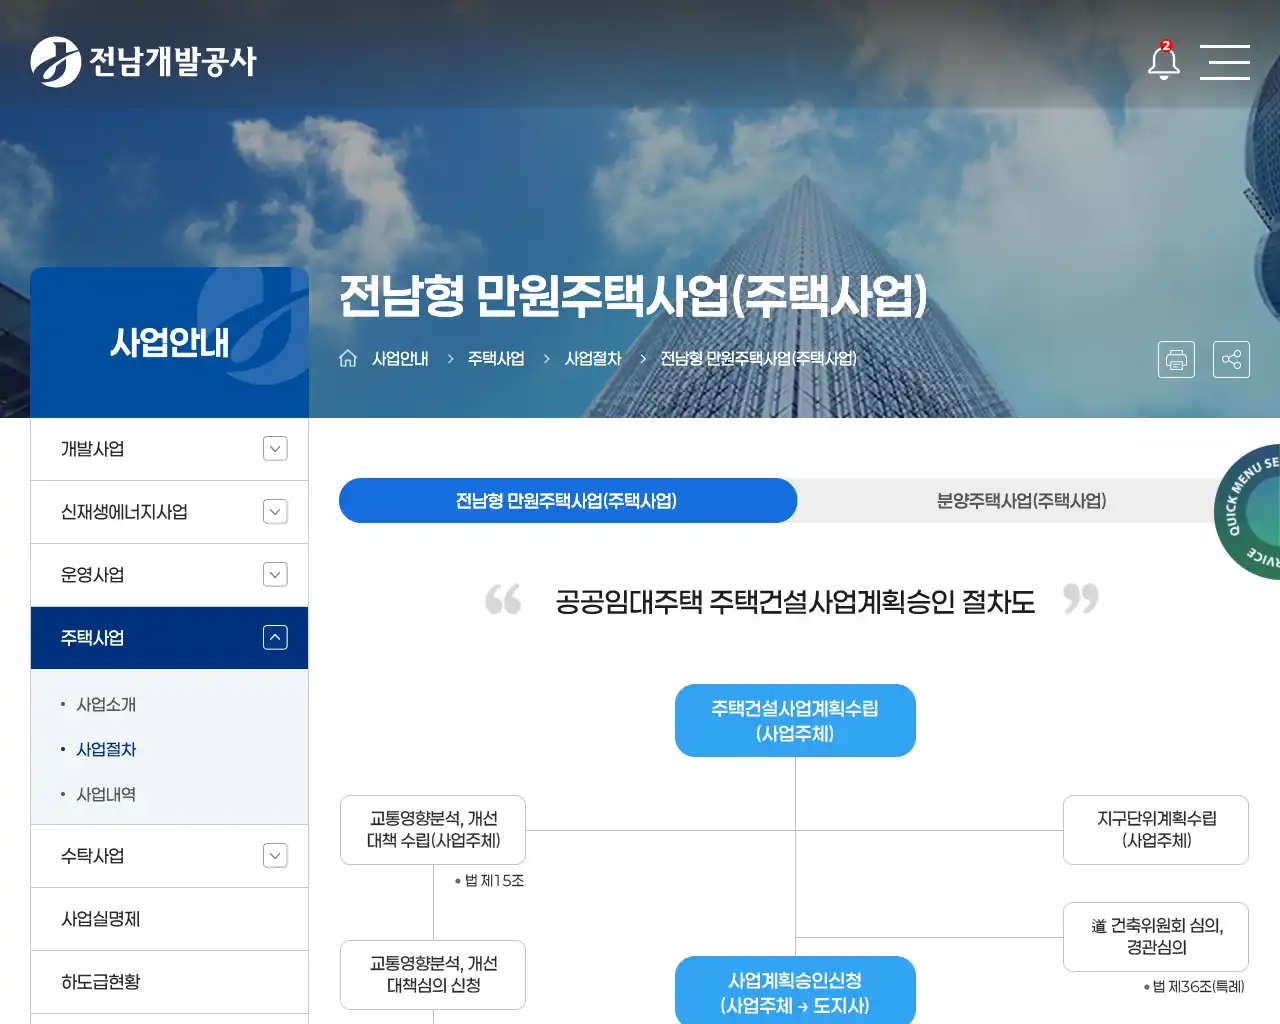Go to 사업절차 submenu link
Image resolution: width=1280 pixels, height=1024 pixels.
pos(106,749)
